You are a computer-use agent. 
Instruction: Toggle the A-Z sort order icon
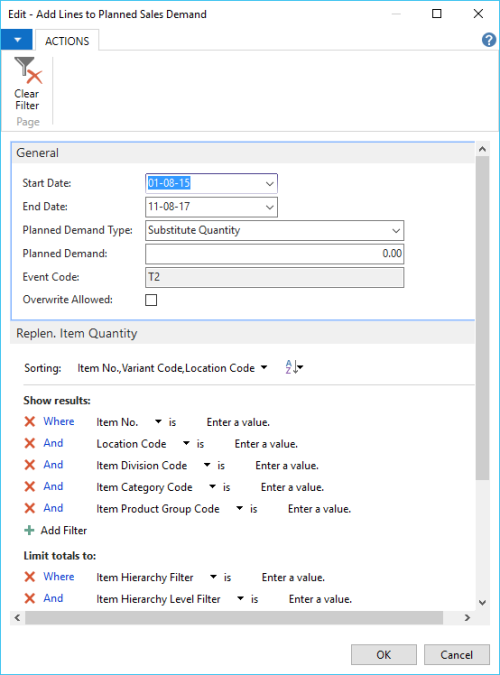[294, 367]
